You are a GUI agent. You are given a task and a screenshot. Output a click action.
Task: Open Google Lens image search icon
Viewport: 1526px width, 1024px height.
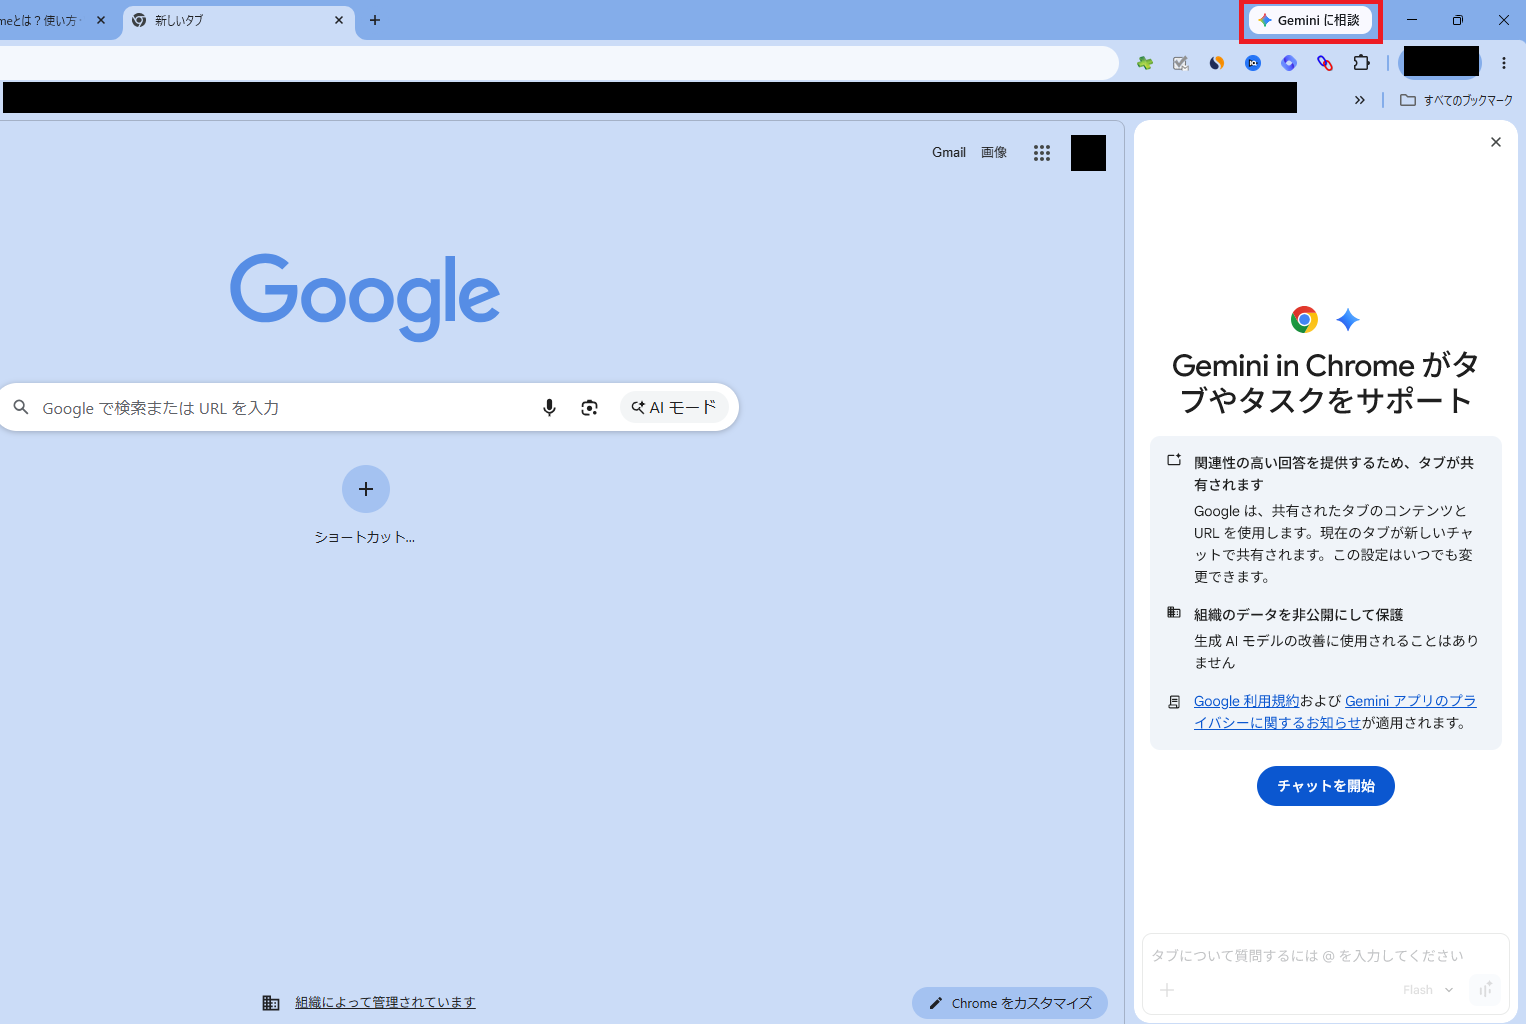coord(589,408)
